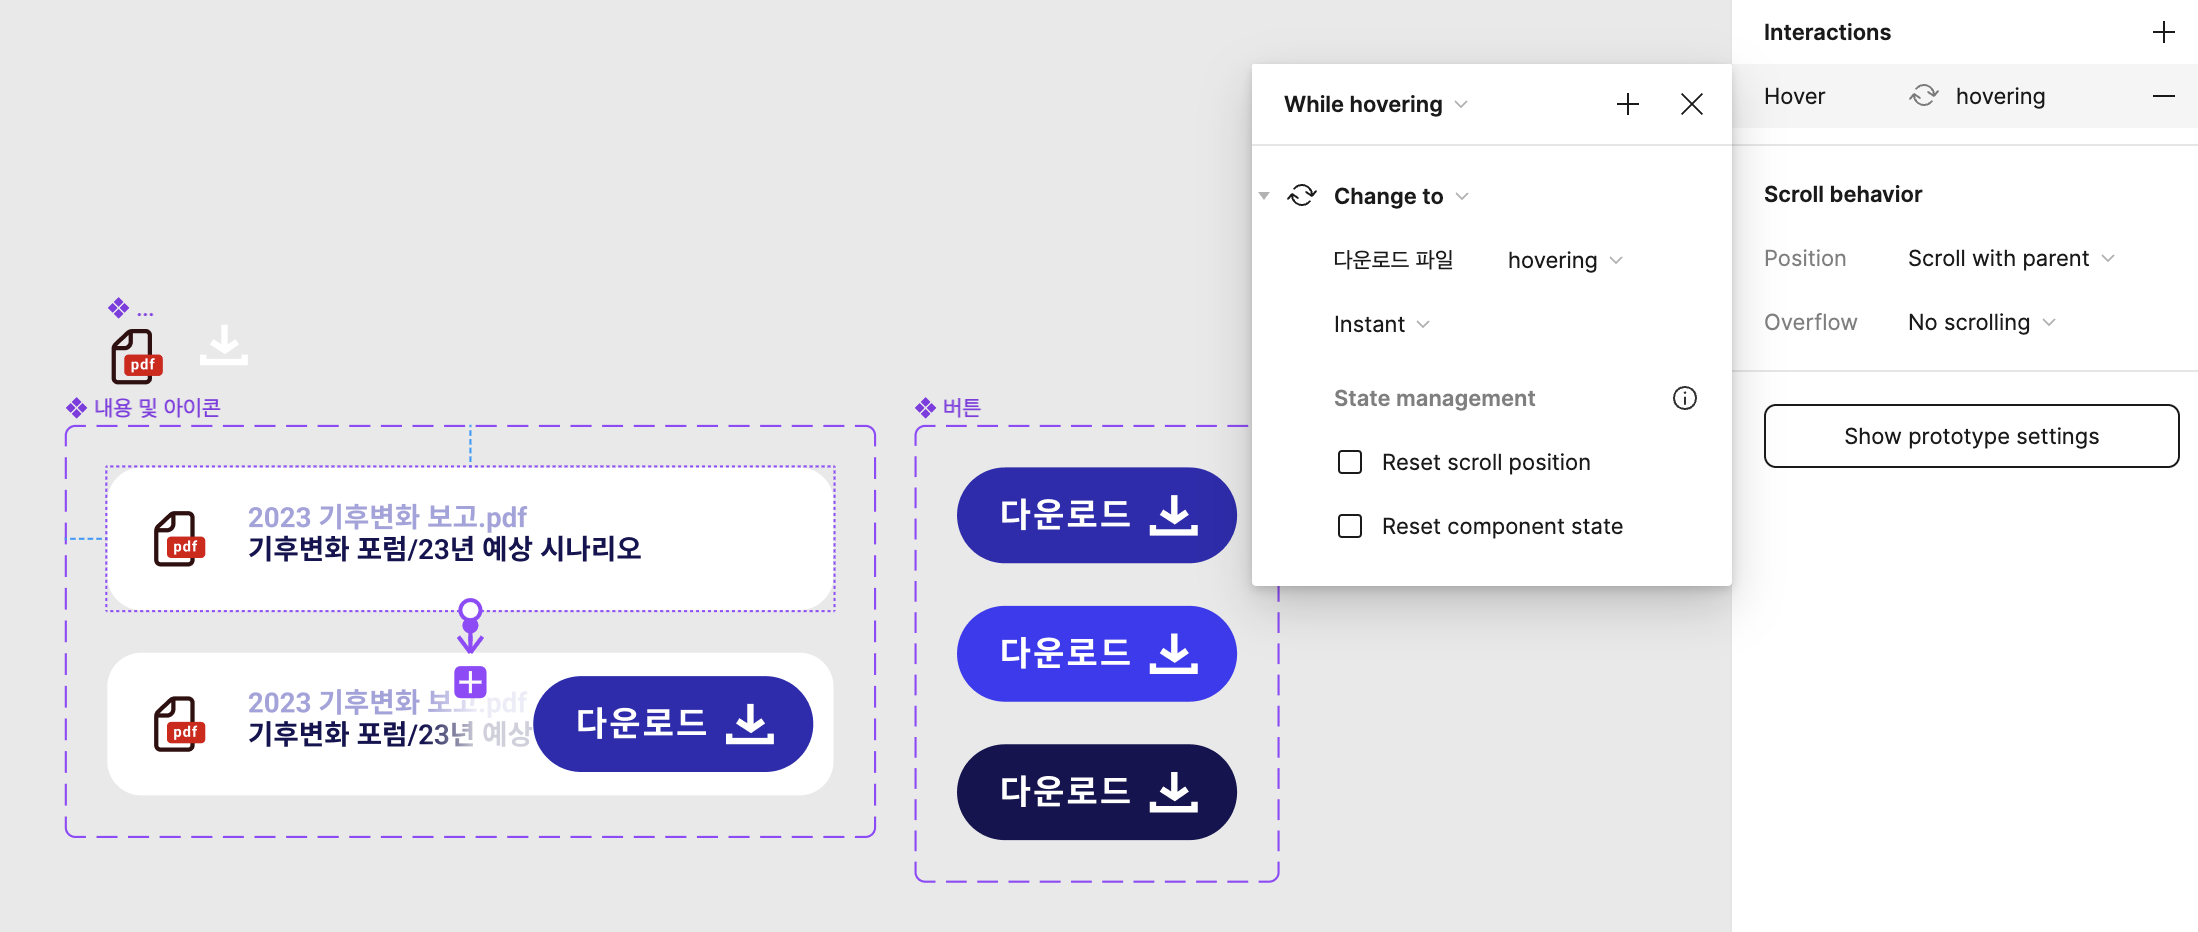This screenshot has height=932, width=2198.
Task: Click the 다운로드 파일 property label
Action: click(1393, 260)
